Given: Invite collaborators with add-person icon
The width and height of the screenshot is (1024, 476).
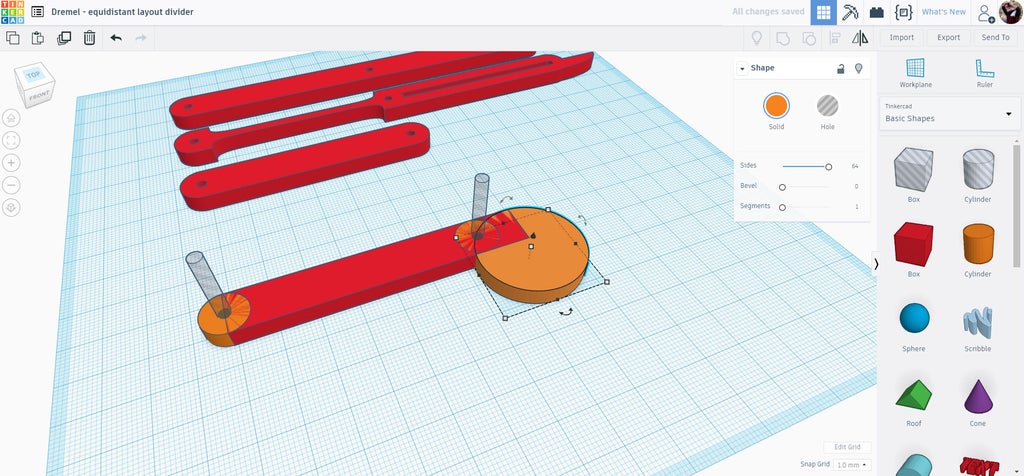Looking at the screenshot, I should 985,12.
